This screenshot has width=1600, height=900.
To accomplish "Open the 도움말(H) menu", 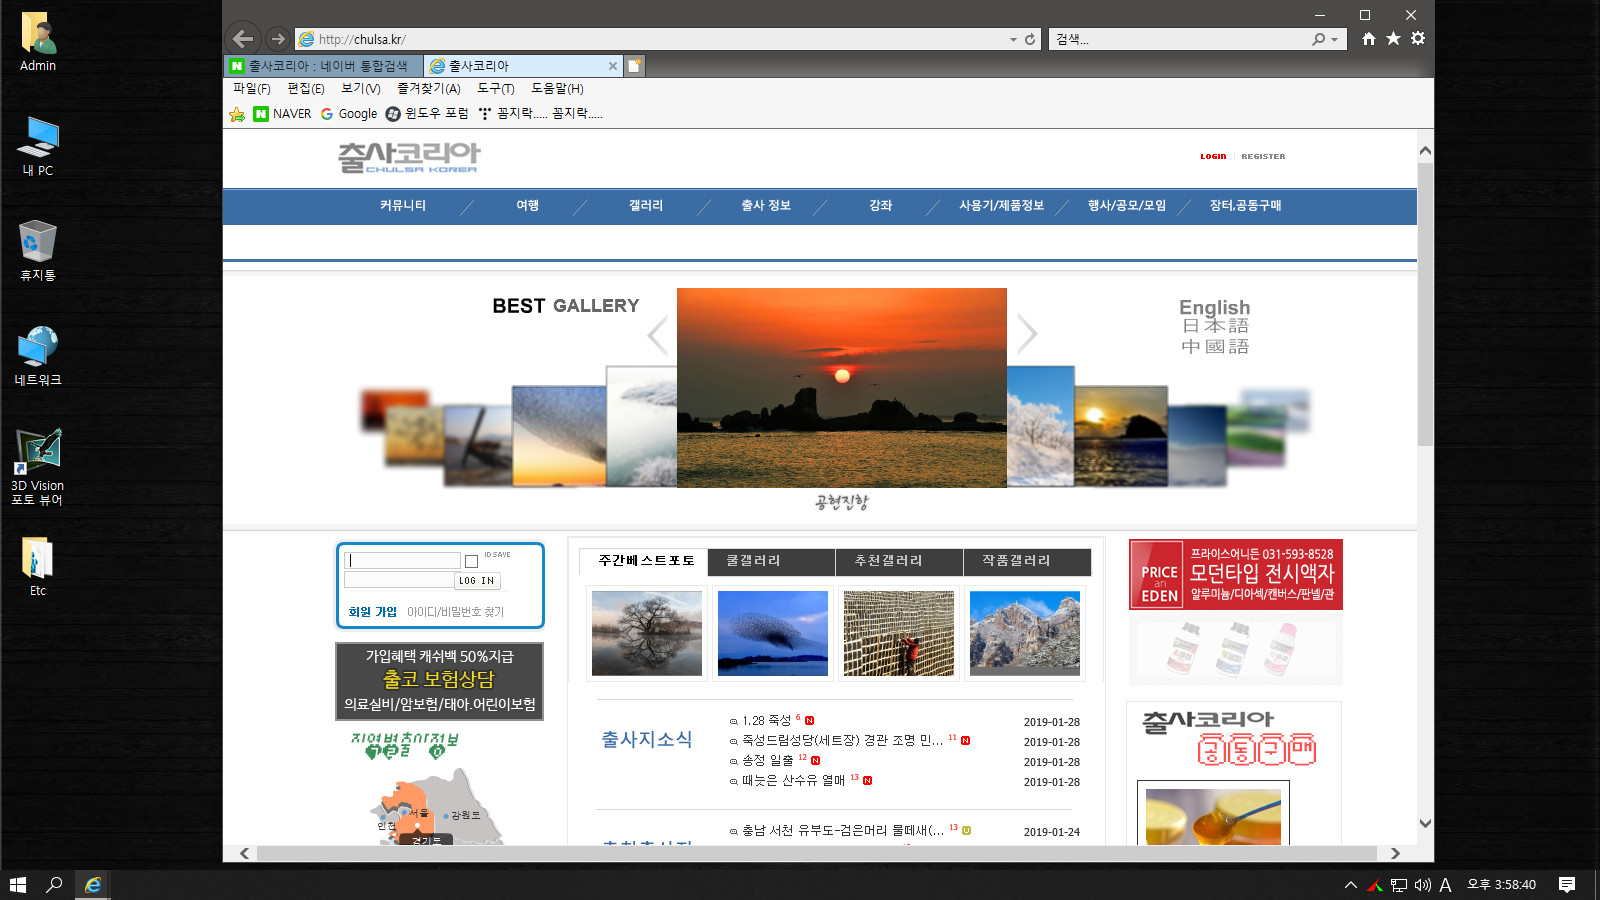I will 557,89.
